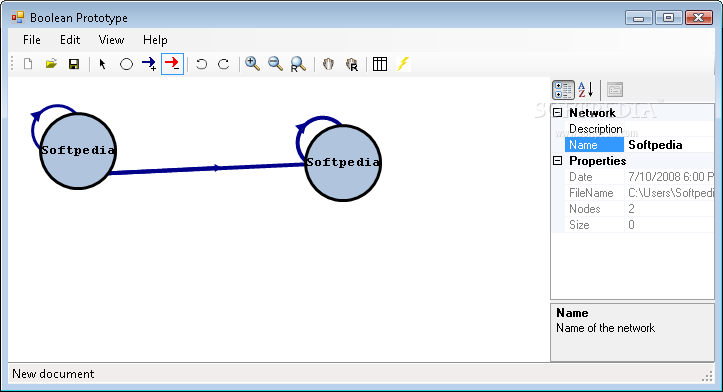
Task: Select the Date property row
Action: point(639,177)
